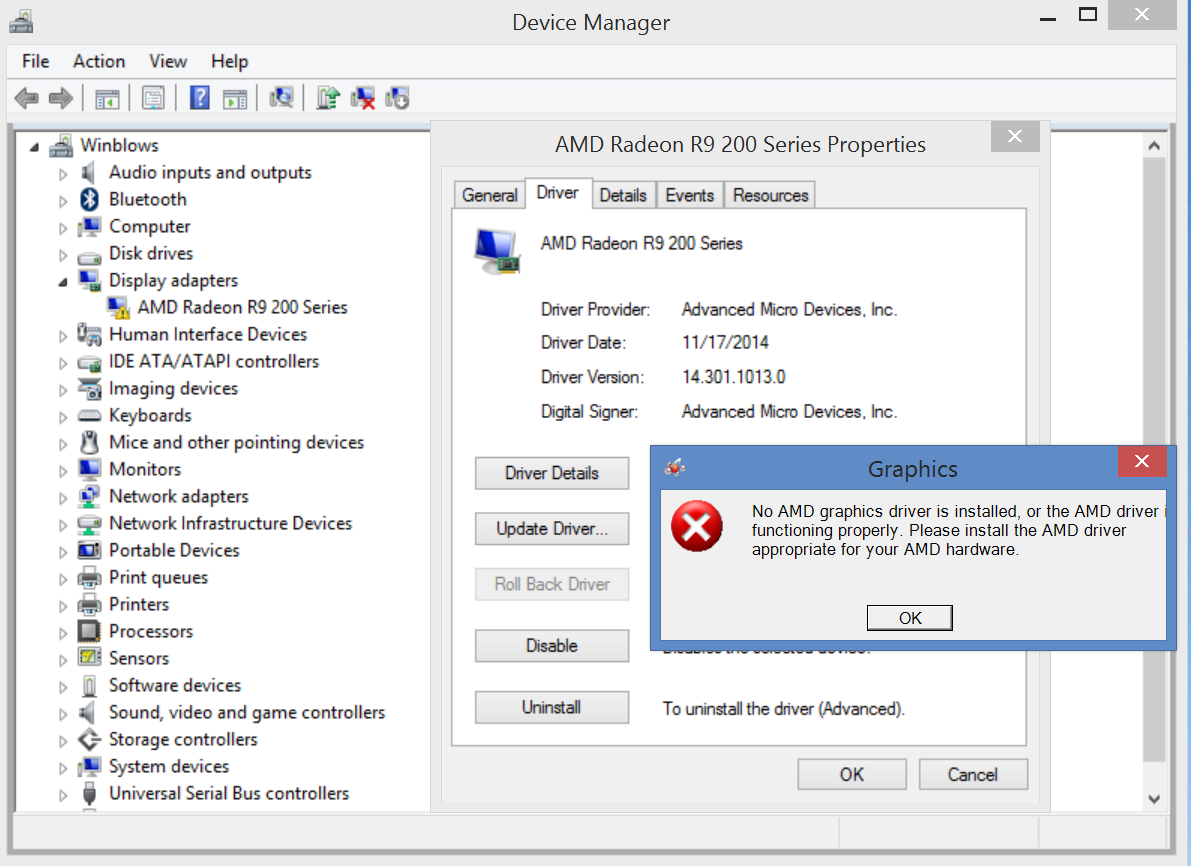Switch to the General tab
The image size is (1191, 866).
489,195
